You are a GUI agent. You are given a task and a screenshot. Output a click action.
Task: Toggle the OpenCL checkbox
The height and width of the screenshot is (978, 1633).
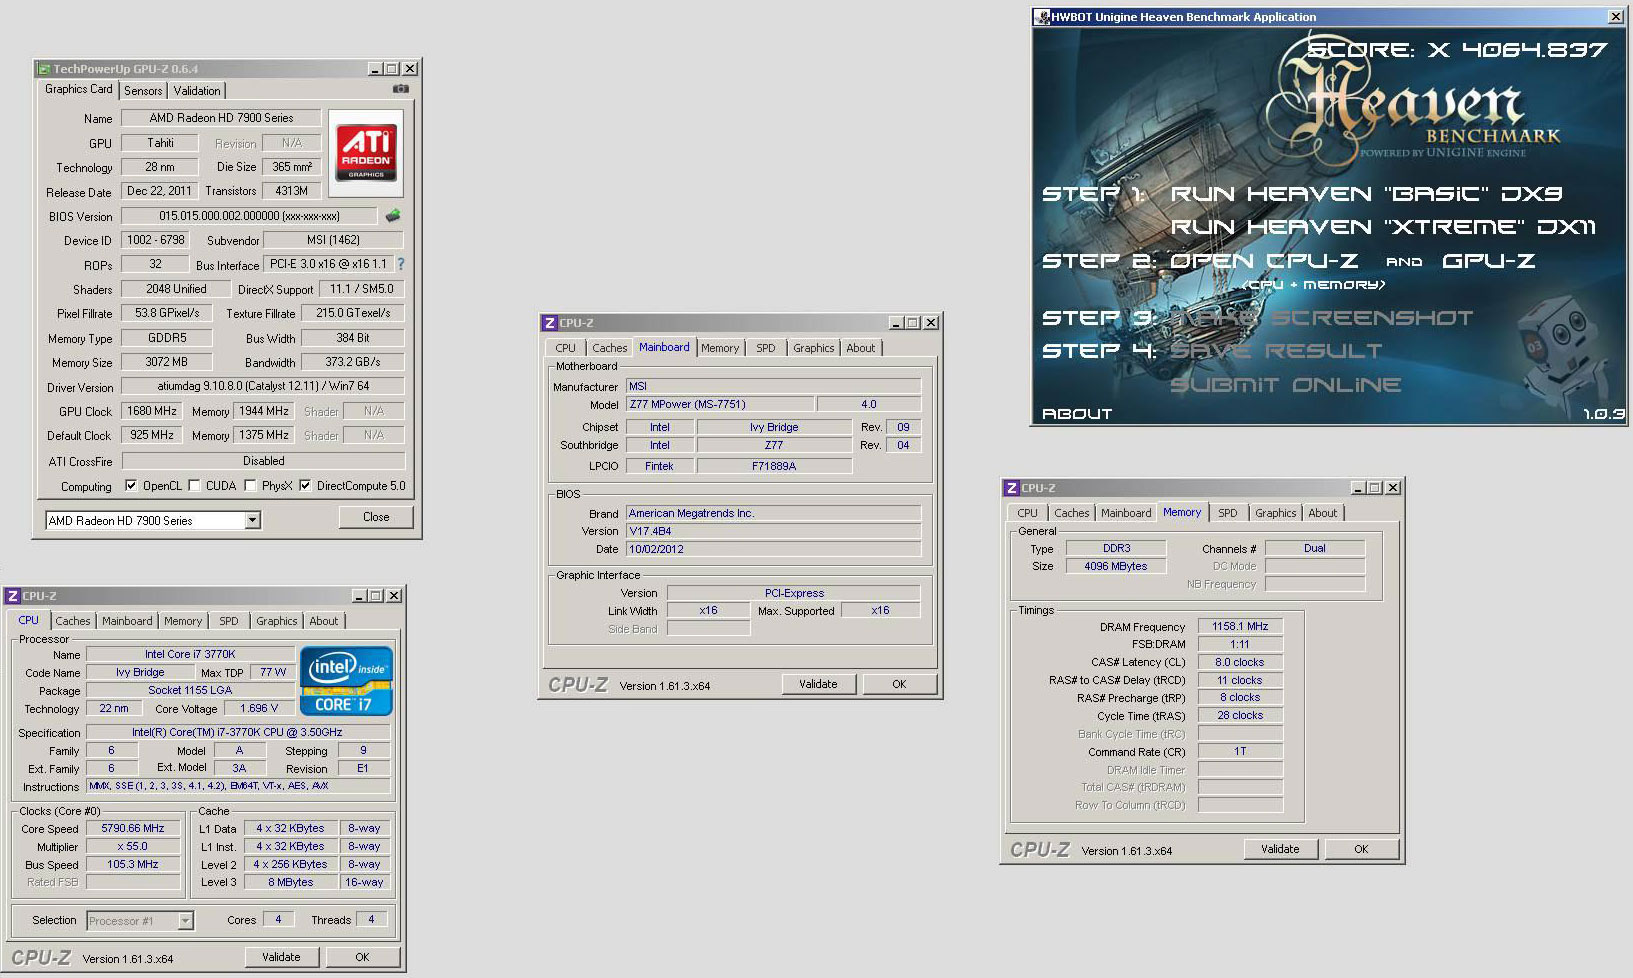pos(131,486)
